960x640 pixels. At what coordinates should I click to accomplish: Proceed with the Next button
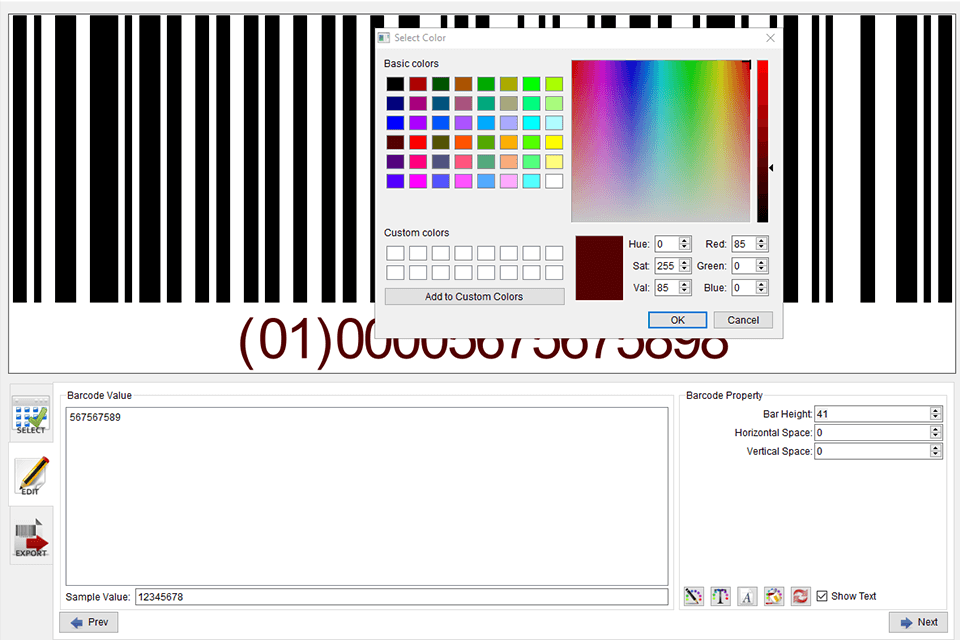coord(918,622)
